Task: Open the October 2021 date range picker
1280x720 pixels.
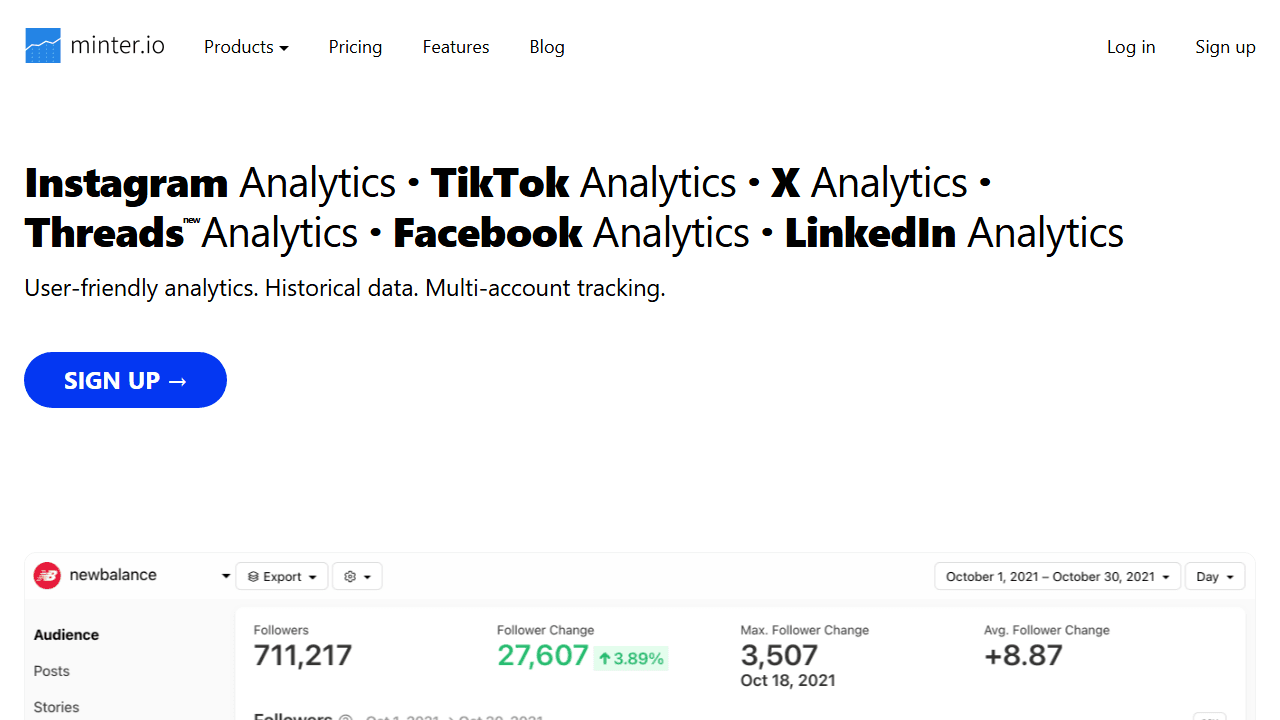Action: 1057,576
